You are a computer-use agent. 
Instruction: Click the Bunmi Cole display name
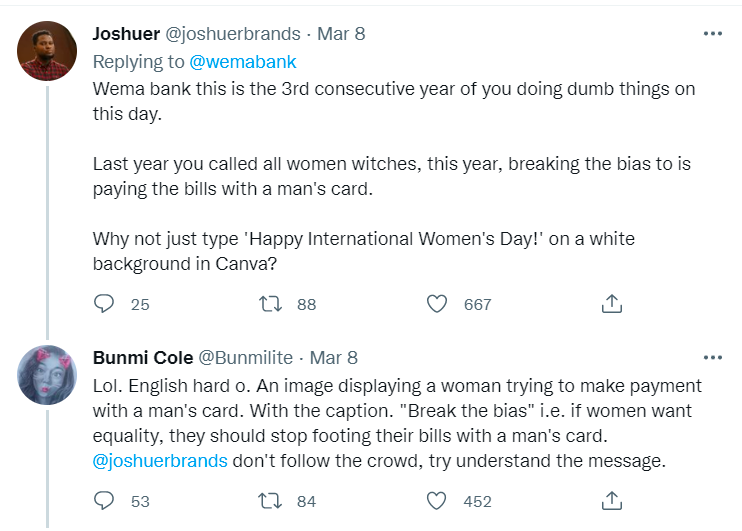pos(142,357)
